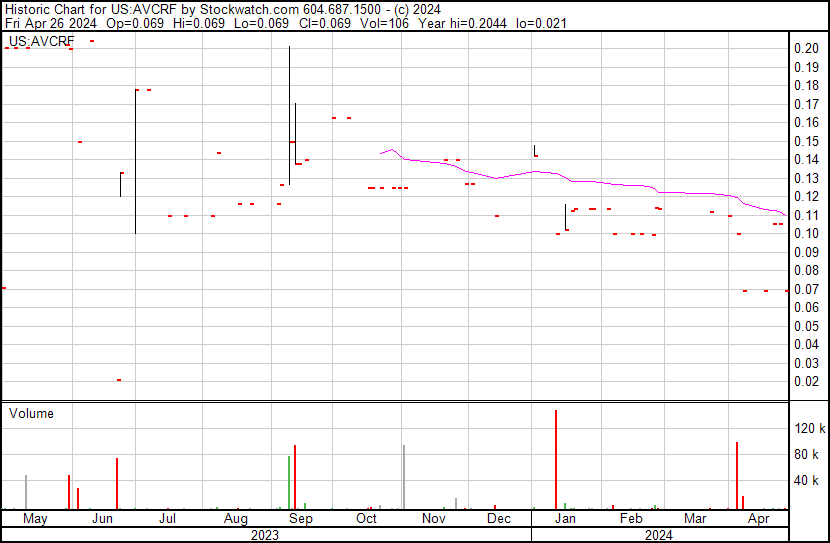Click the 0.10 price axis label
830x543 pixels.
(x=806, y=233)
